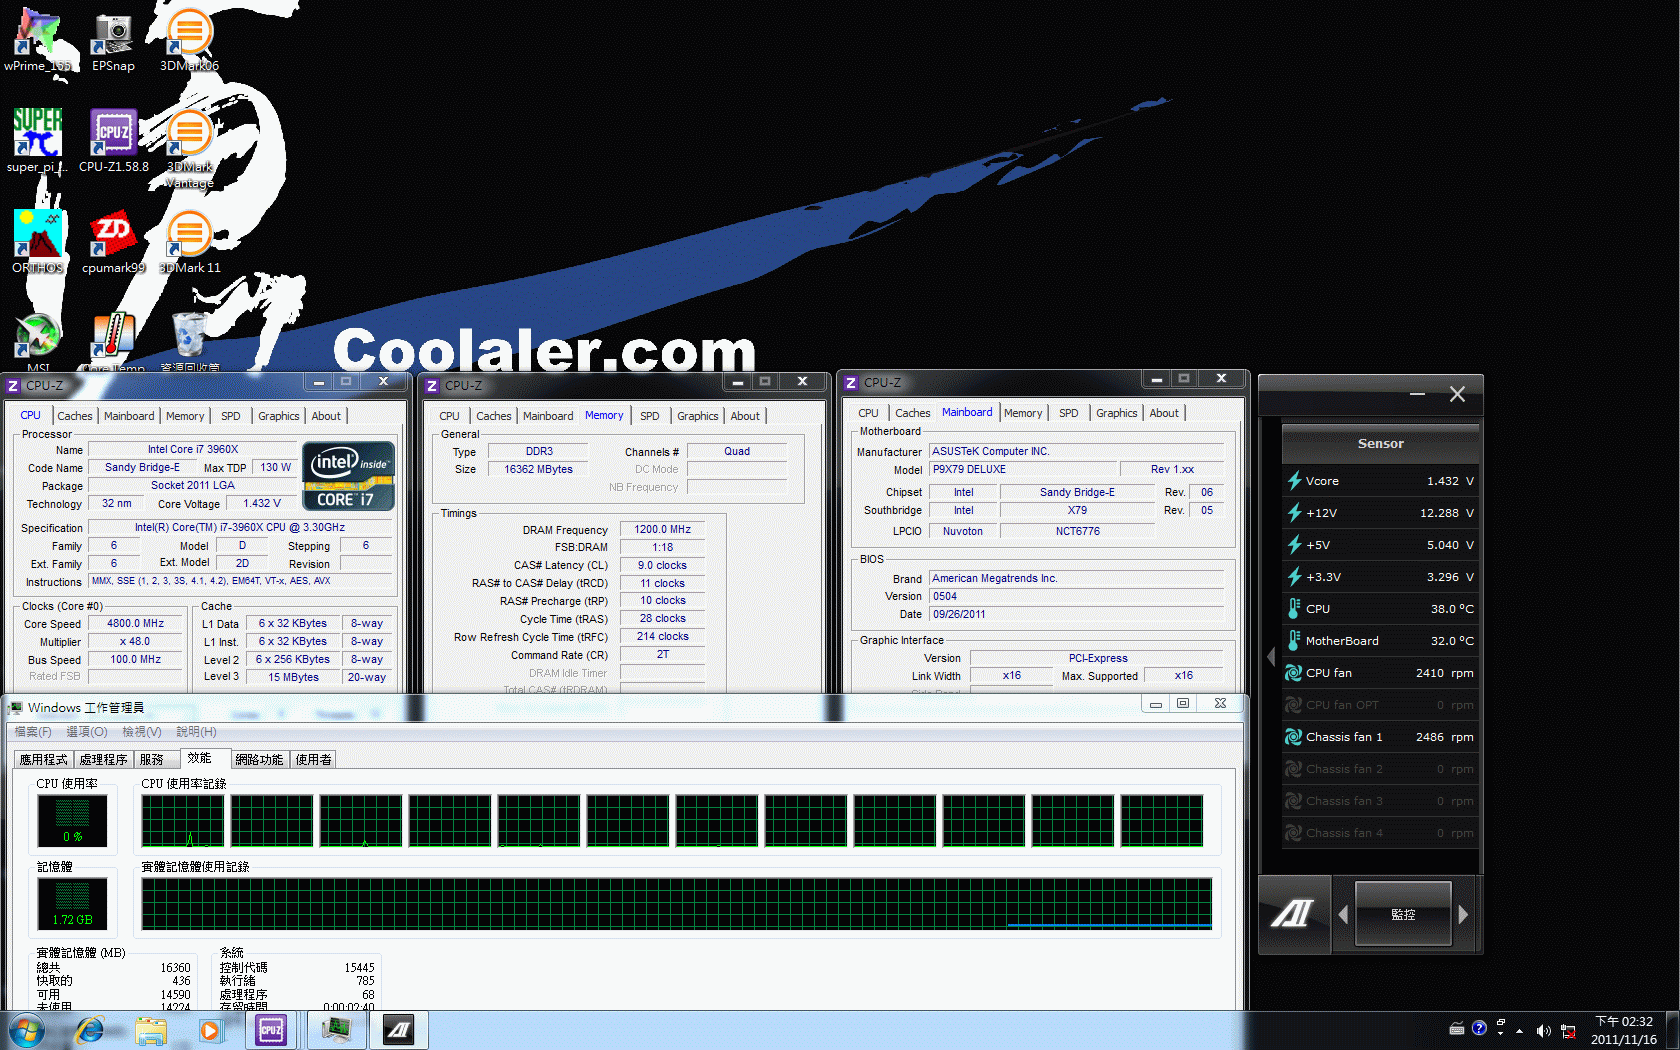Click the Sensor header in AI Suite panel

coord(1380,443)
